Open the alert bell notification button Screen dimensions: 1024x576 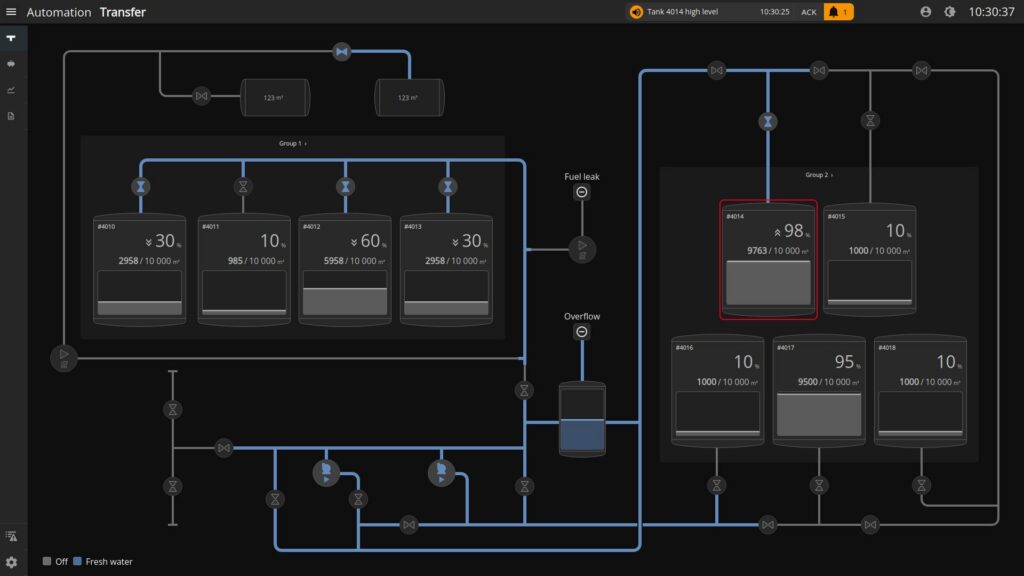click(x=839, y=12)
